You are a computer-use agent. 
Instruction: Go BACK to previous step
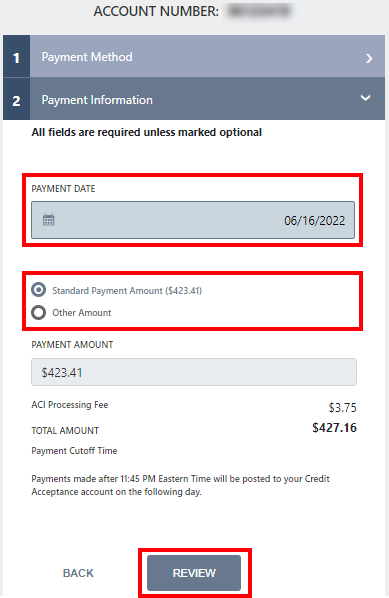pos(78,573)
